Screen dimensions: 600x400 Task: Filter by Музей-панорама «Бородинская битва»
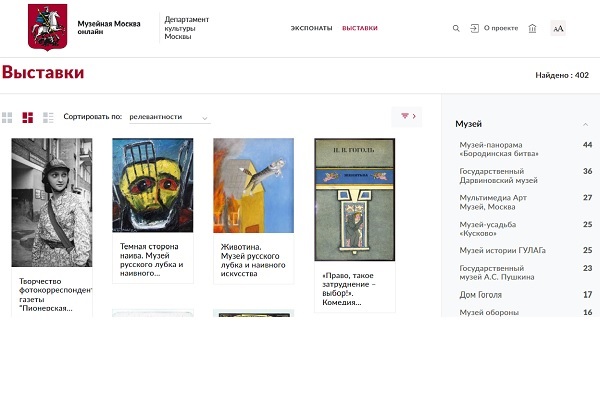499,149
